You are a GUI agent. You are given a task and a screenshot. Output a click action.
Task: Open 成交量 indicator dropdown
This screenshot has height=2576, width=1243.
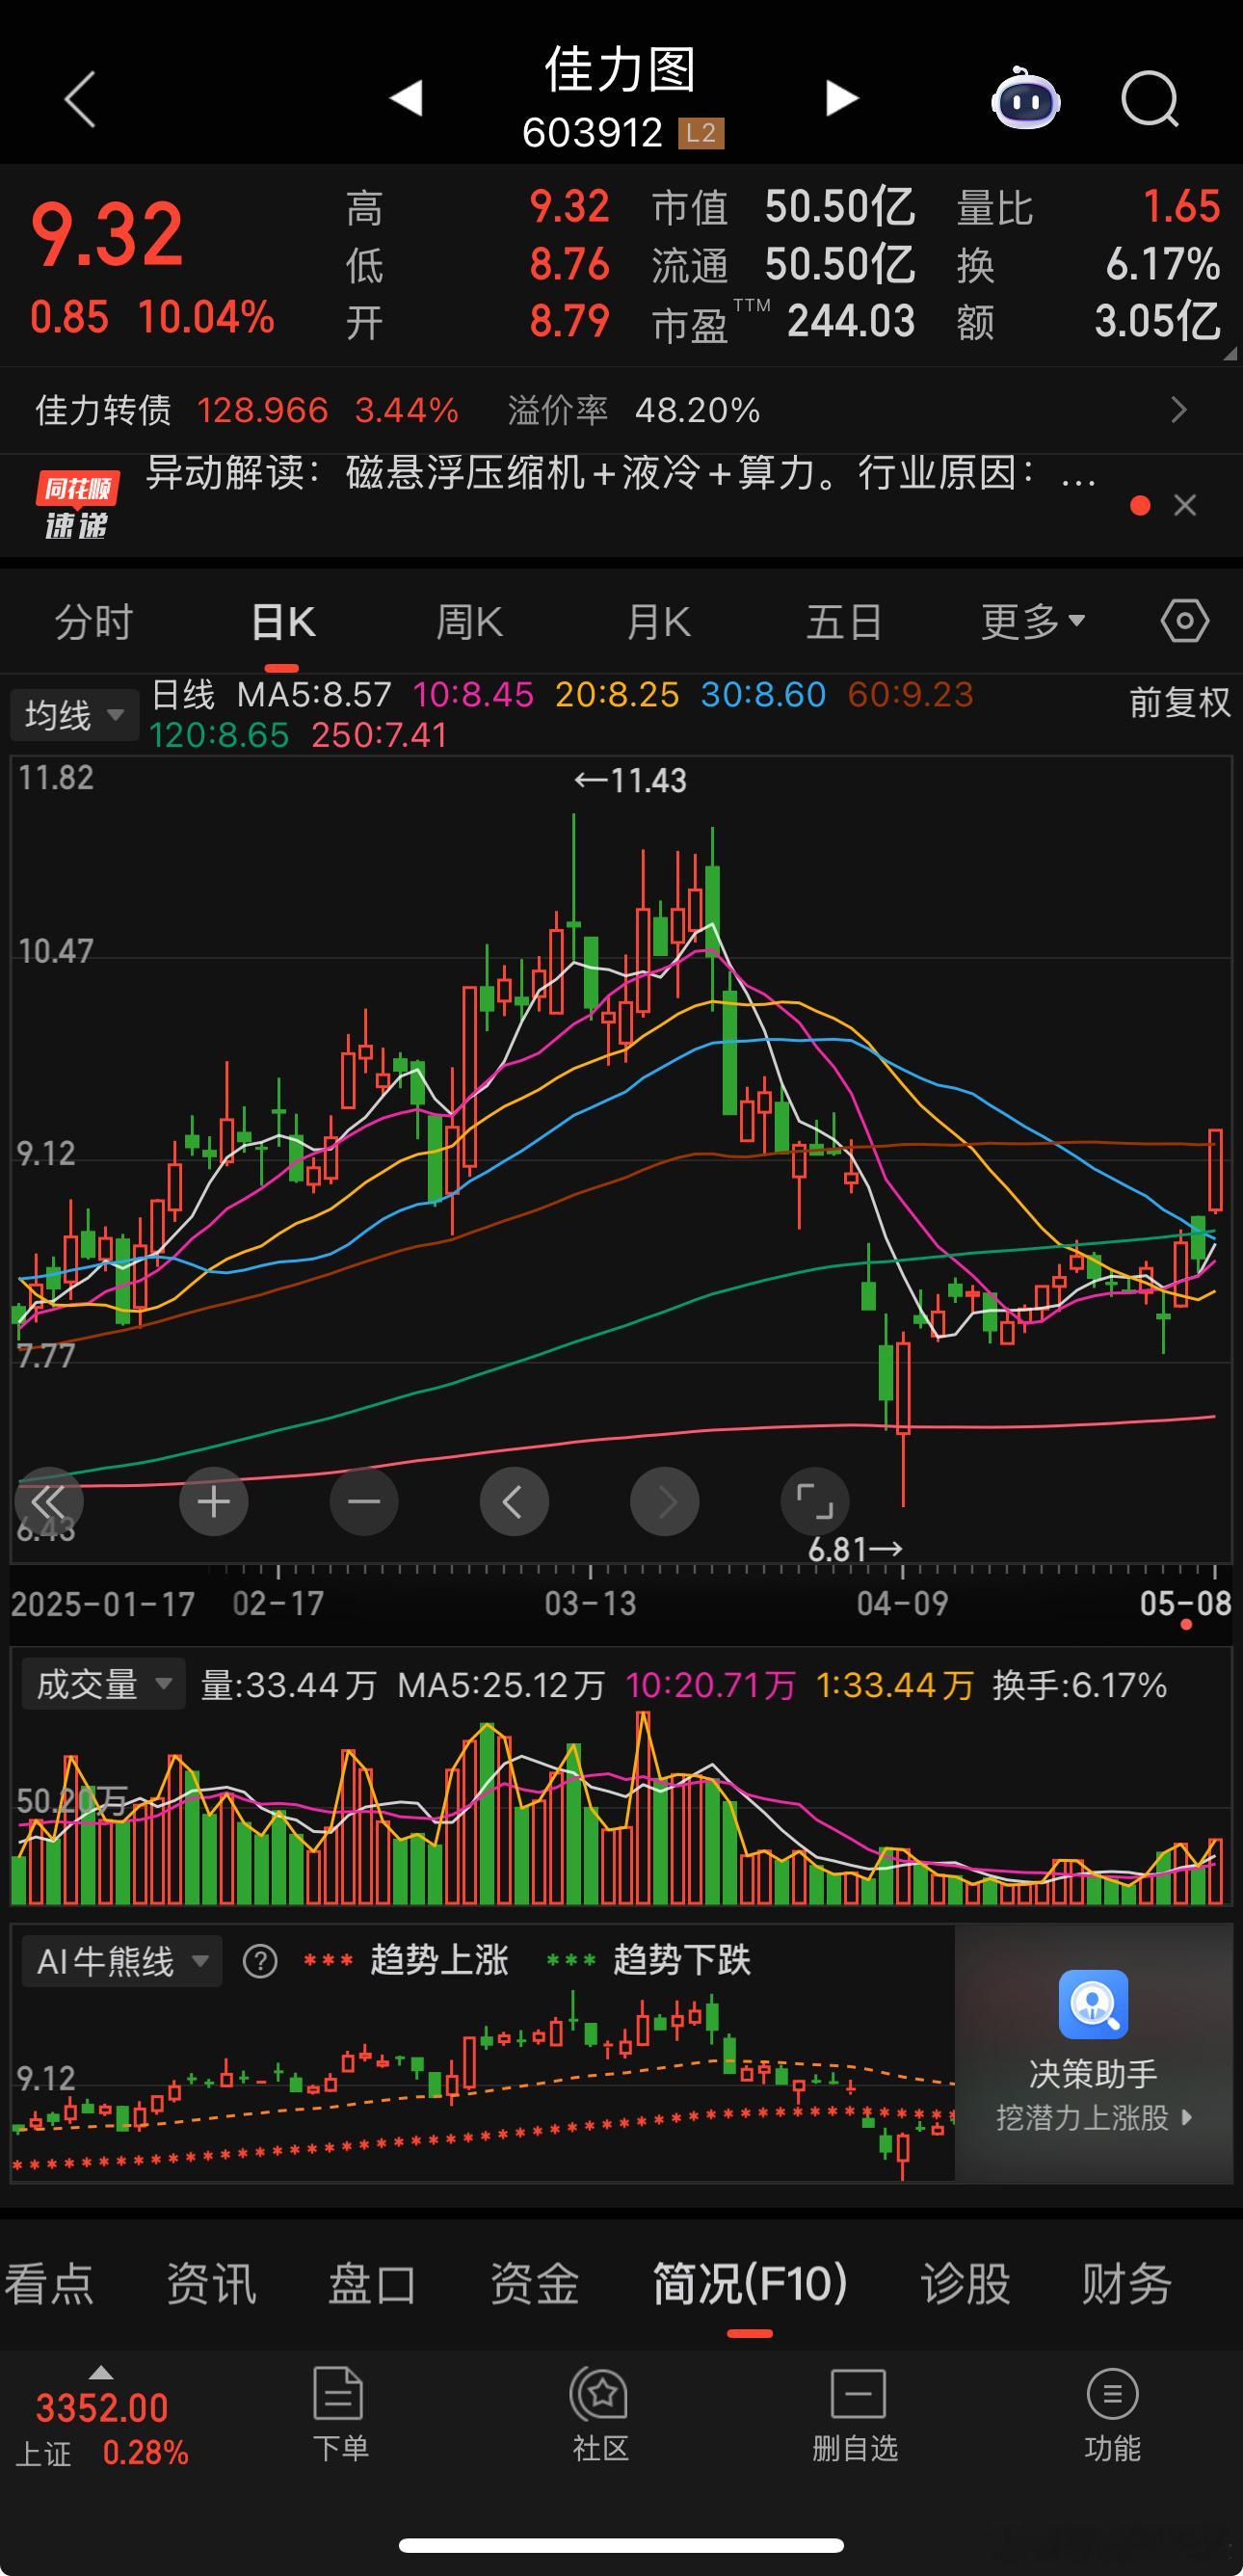[104, 1685]
